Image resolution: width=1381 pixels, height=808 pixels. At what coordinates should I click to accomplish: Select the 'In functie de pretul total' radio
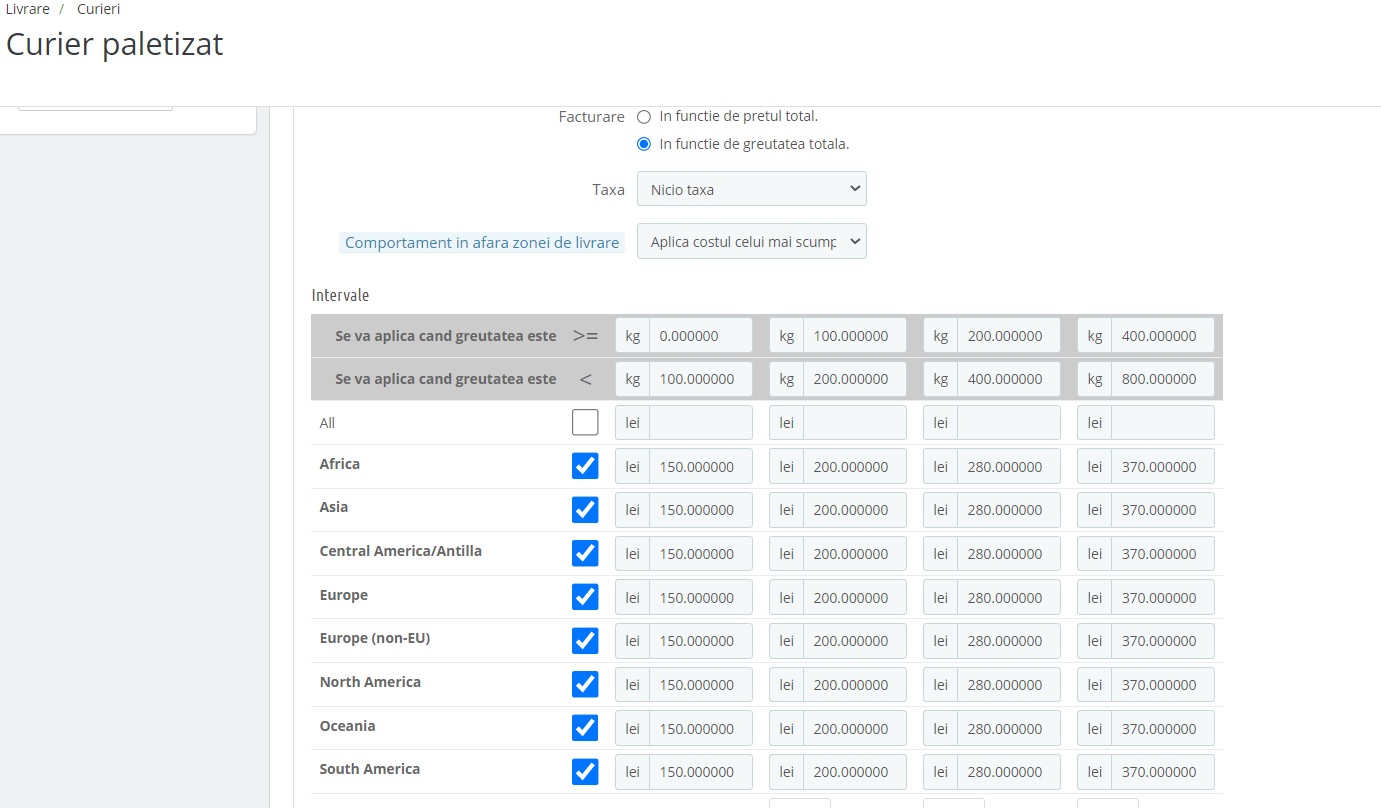coord(644,117)
